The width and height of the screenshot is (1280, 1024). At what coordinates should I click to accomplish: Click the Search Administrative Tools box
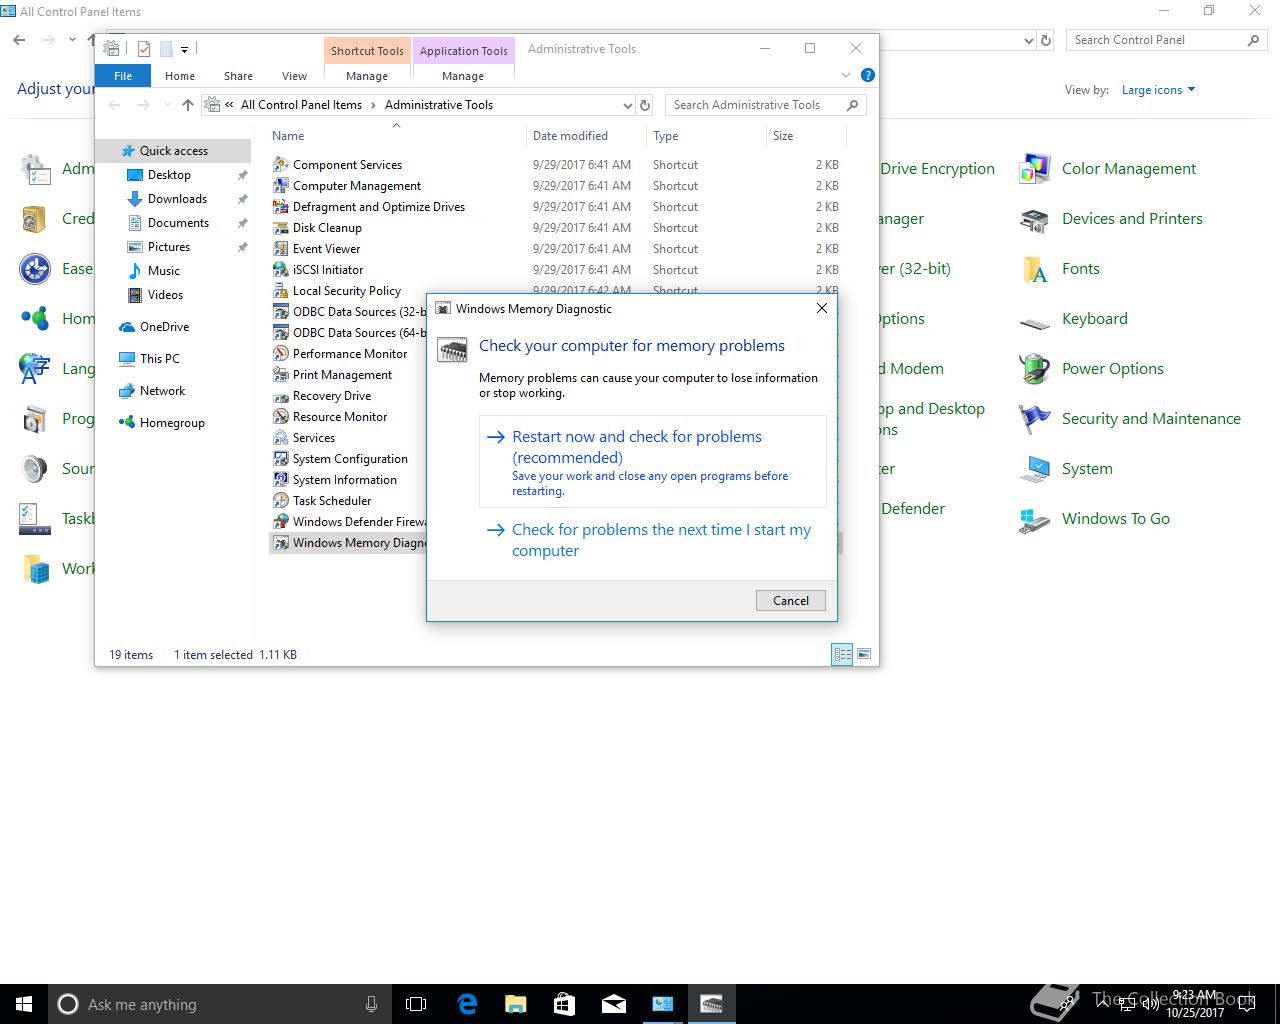(765, 105)
